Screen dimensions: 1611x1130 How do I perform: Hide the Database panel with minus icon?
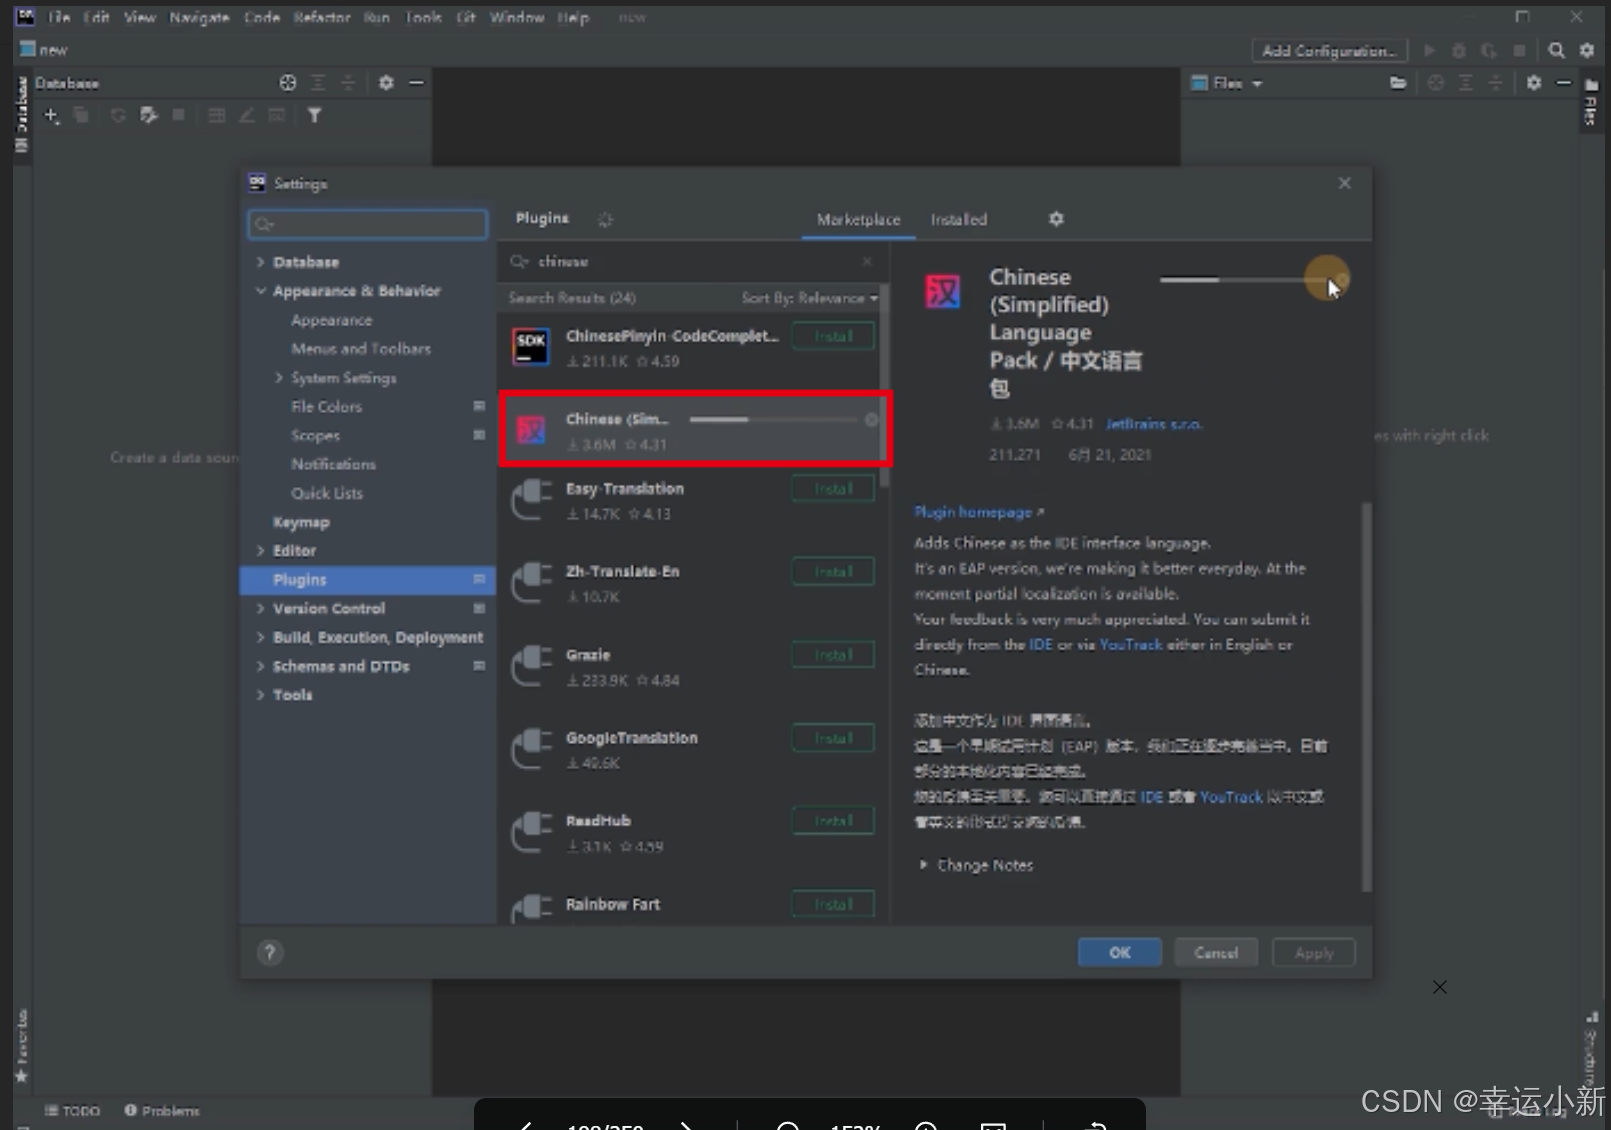416,83
